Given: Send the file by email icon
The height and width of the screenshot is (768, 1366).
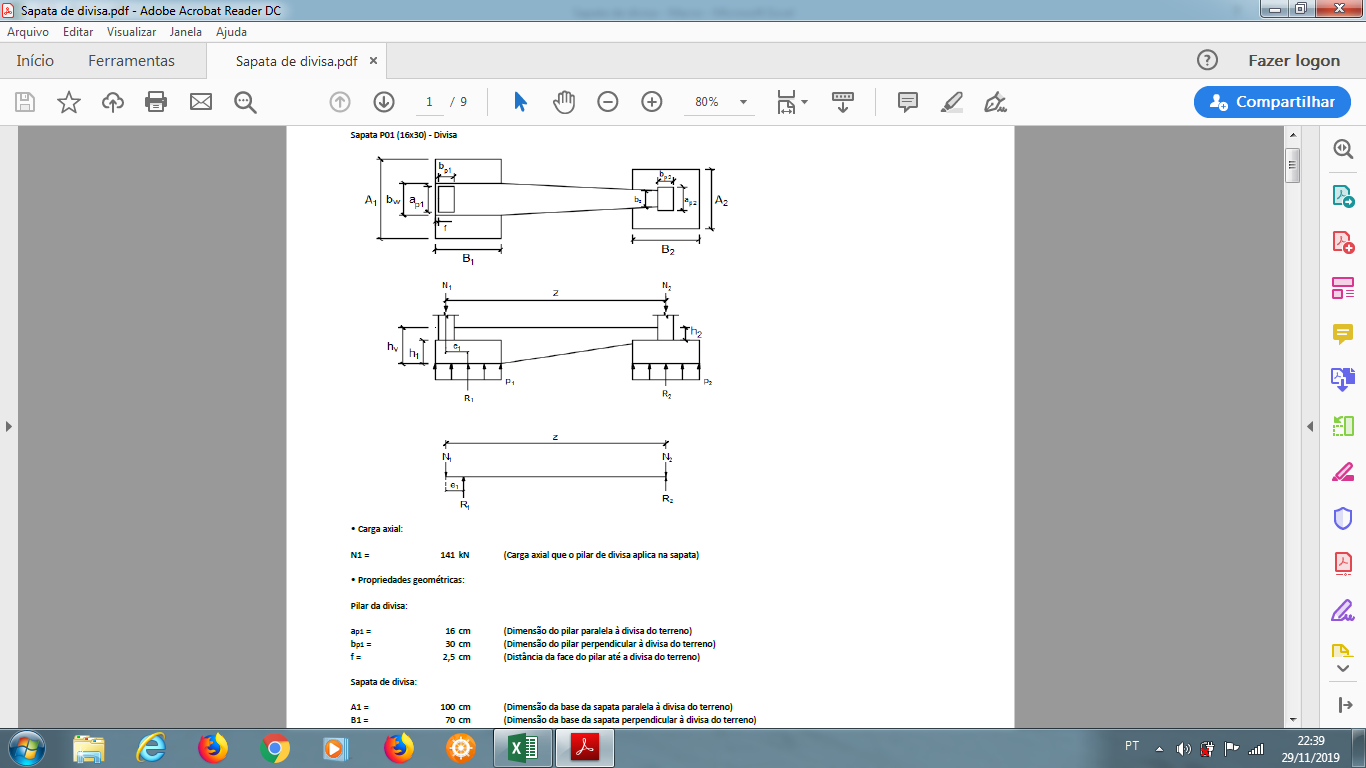Looking at the screenshot, I should pyautogui.click(x=201, y=102).
